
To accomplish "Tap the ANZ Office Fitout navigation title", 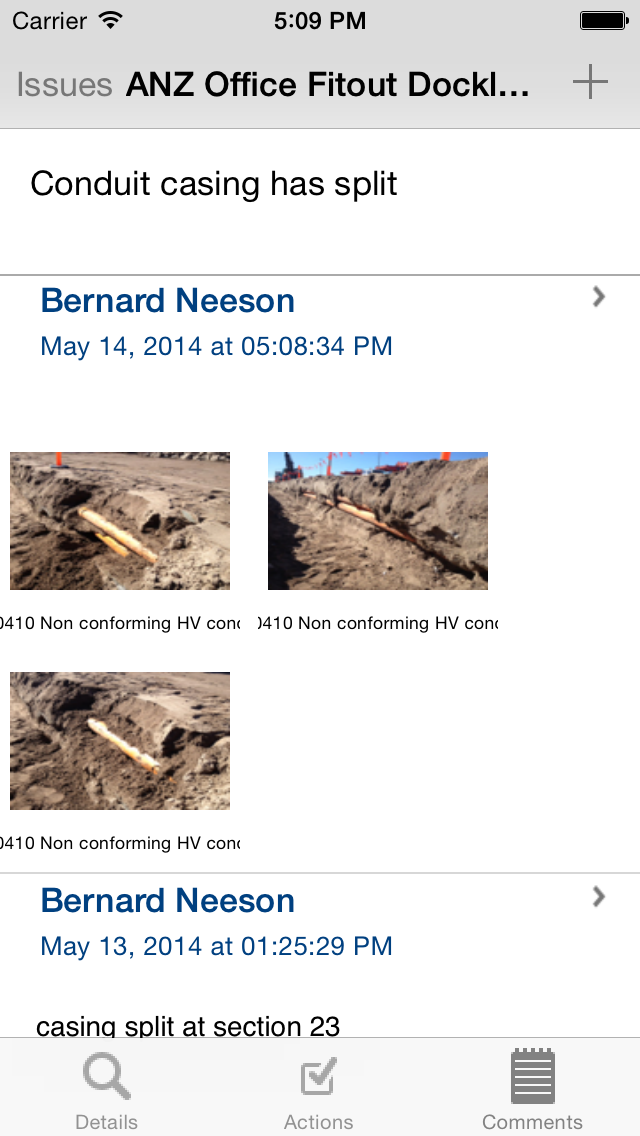I will point(328,85).
